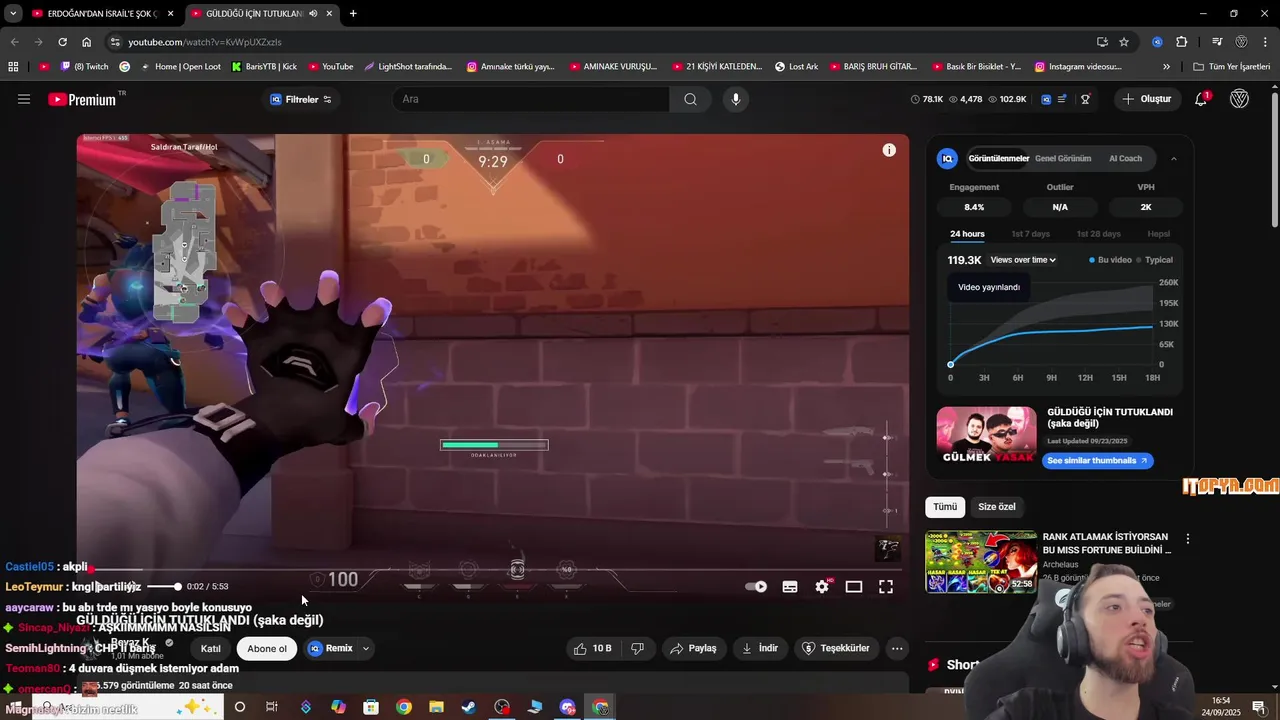Start voice search with microphone icon
Screen dimensions: 1280x720
click(735, 99)
